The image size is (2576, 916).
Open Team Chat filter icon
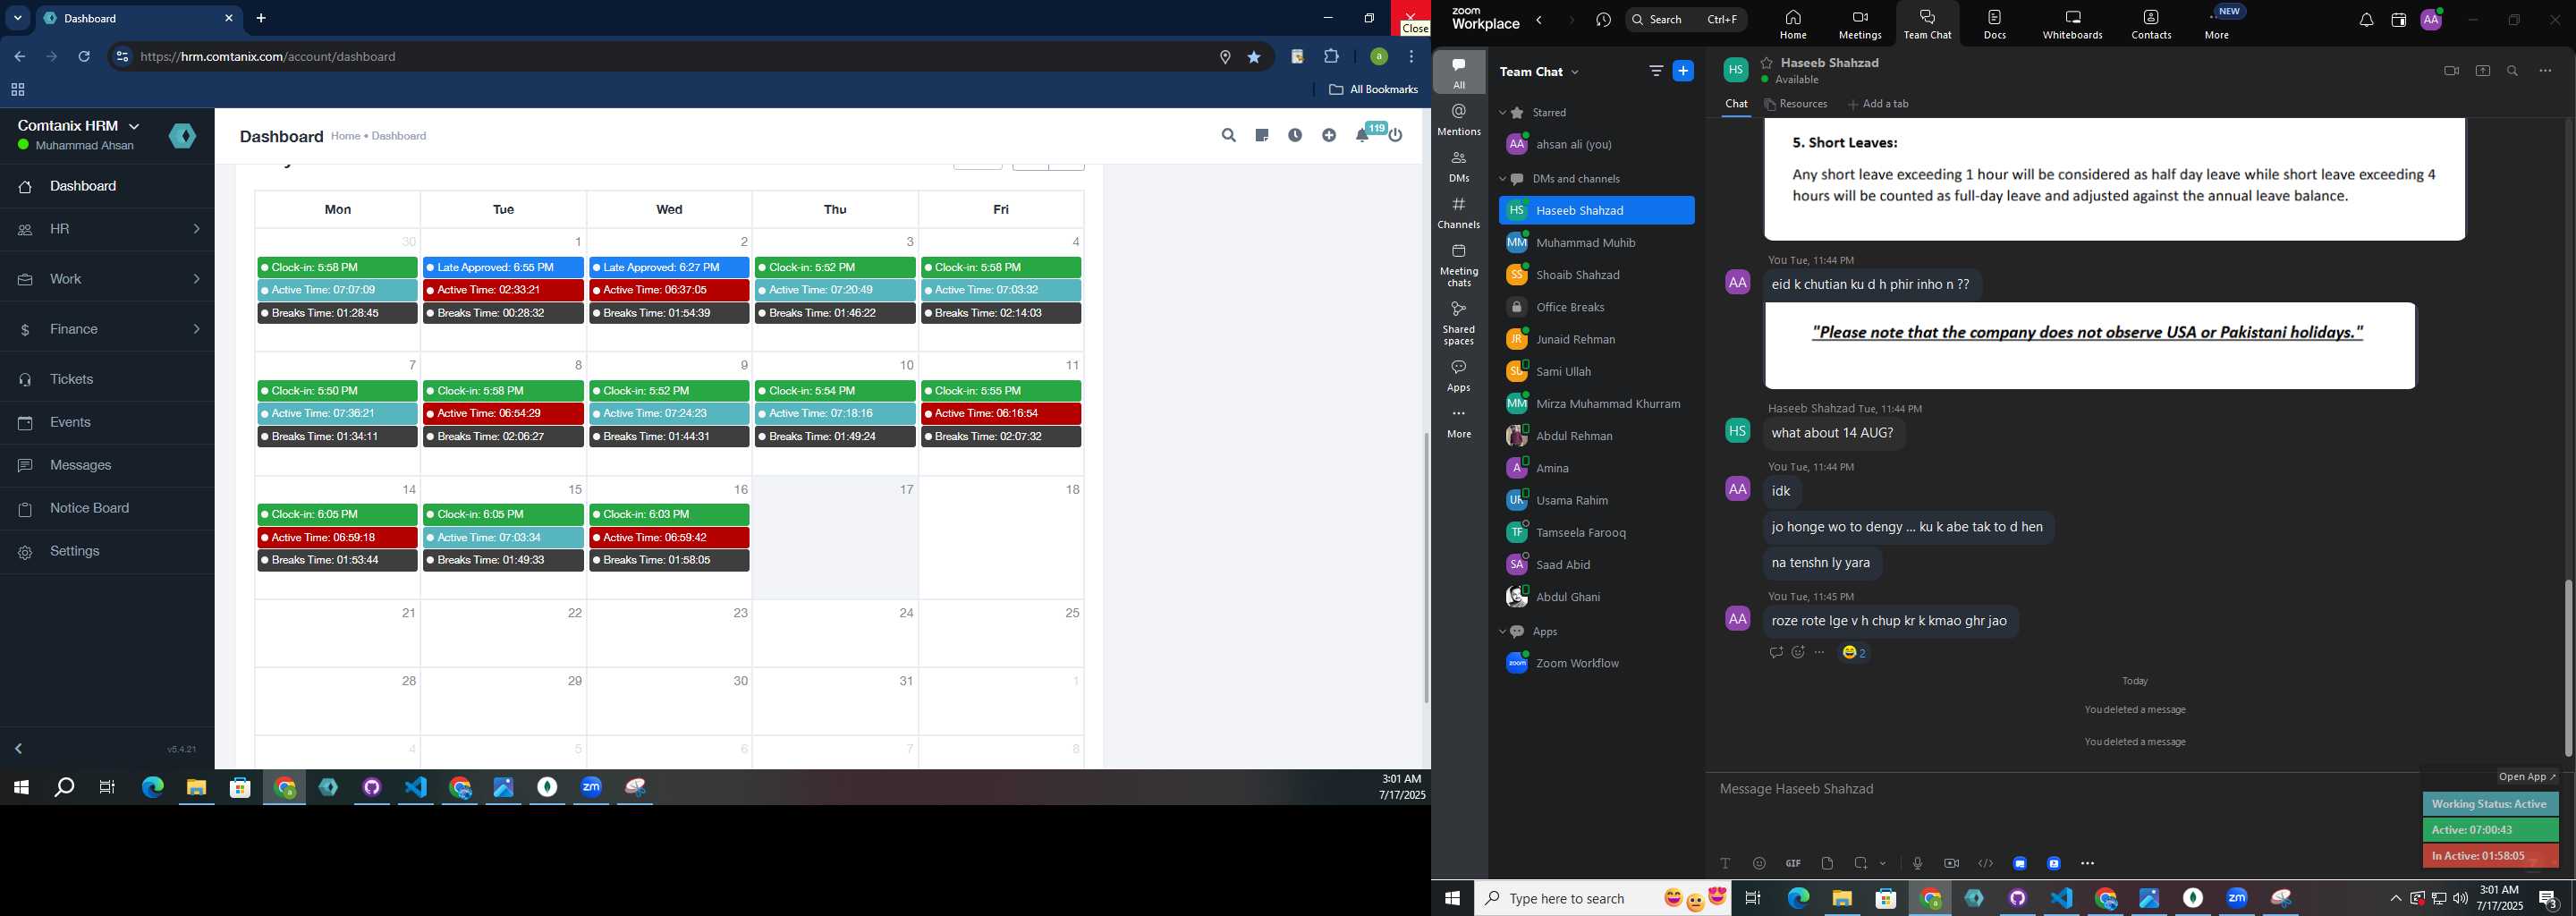1656,71
